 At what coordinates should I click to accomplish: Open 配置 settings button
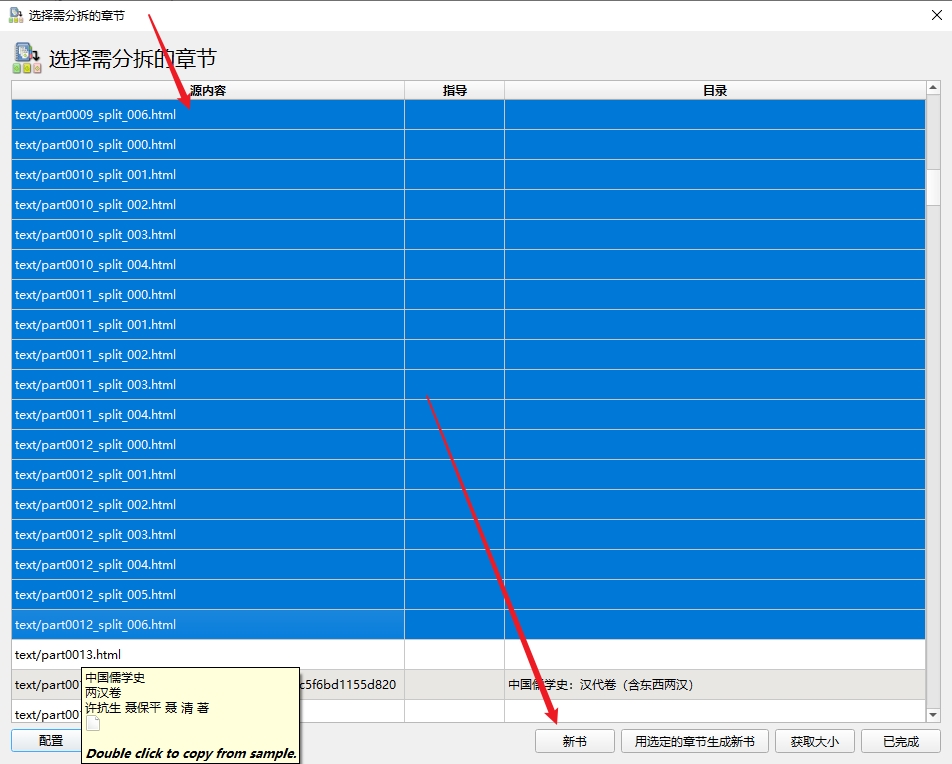click(50, 741)
